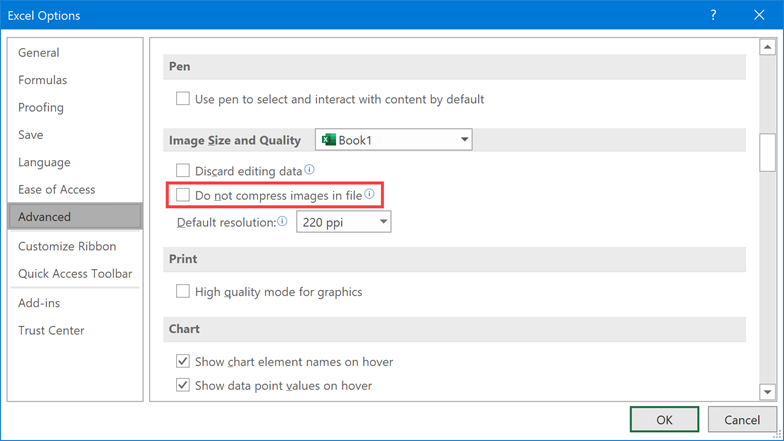Close the Excel Options dialog
Screen dimensions: 784x441
759,15
